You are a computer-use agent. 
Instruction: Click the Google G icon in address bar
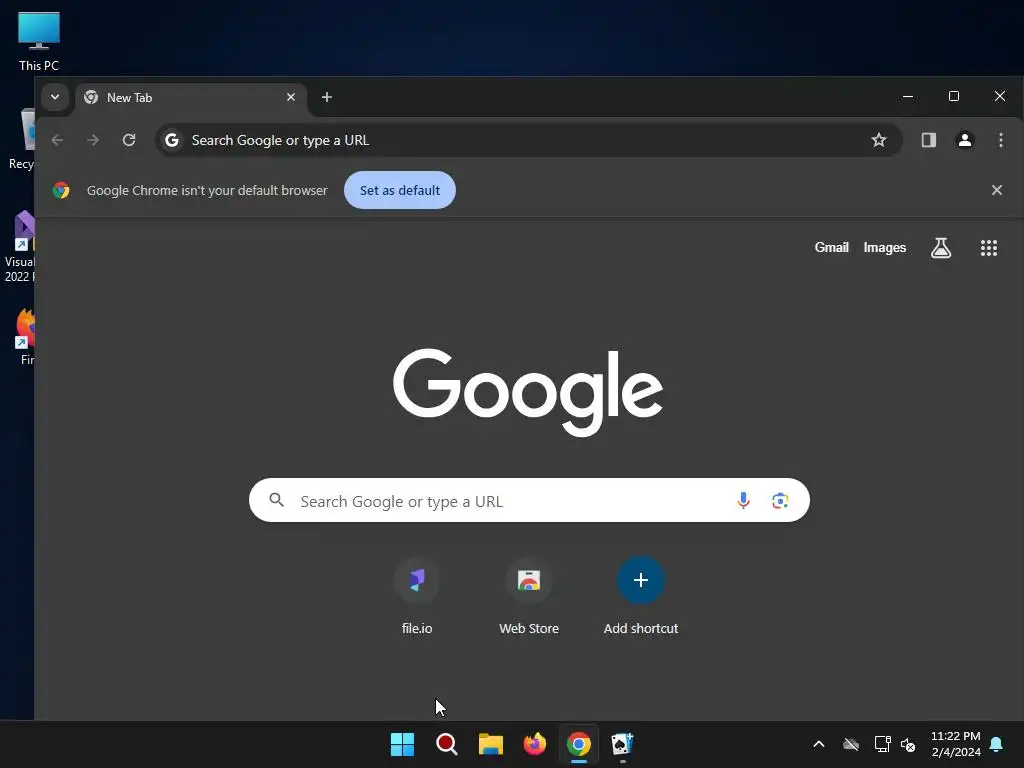pos(172,140)
